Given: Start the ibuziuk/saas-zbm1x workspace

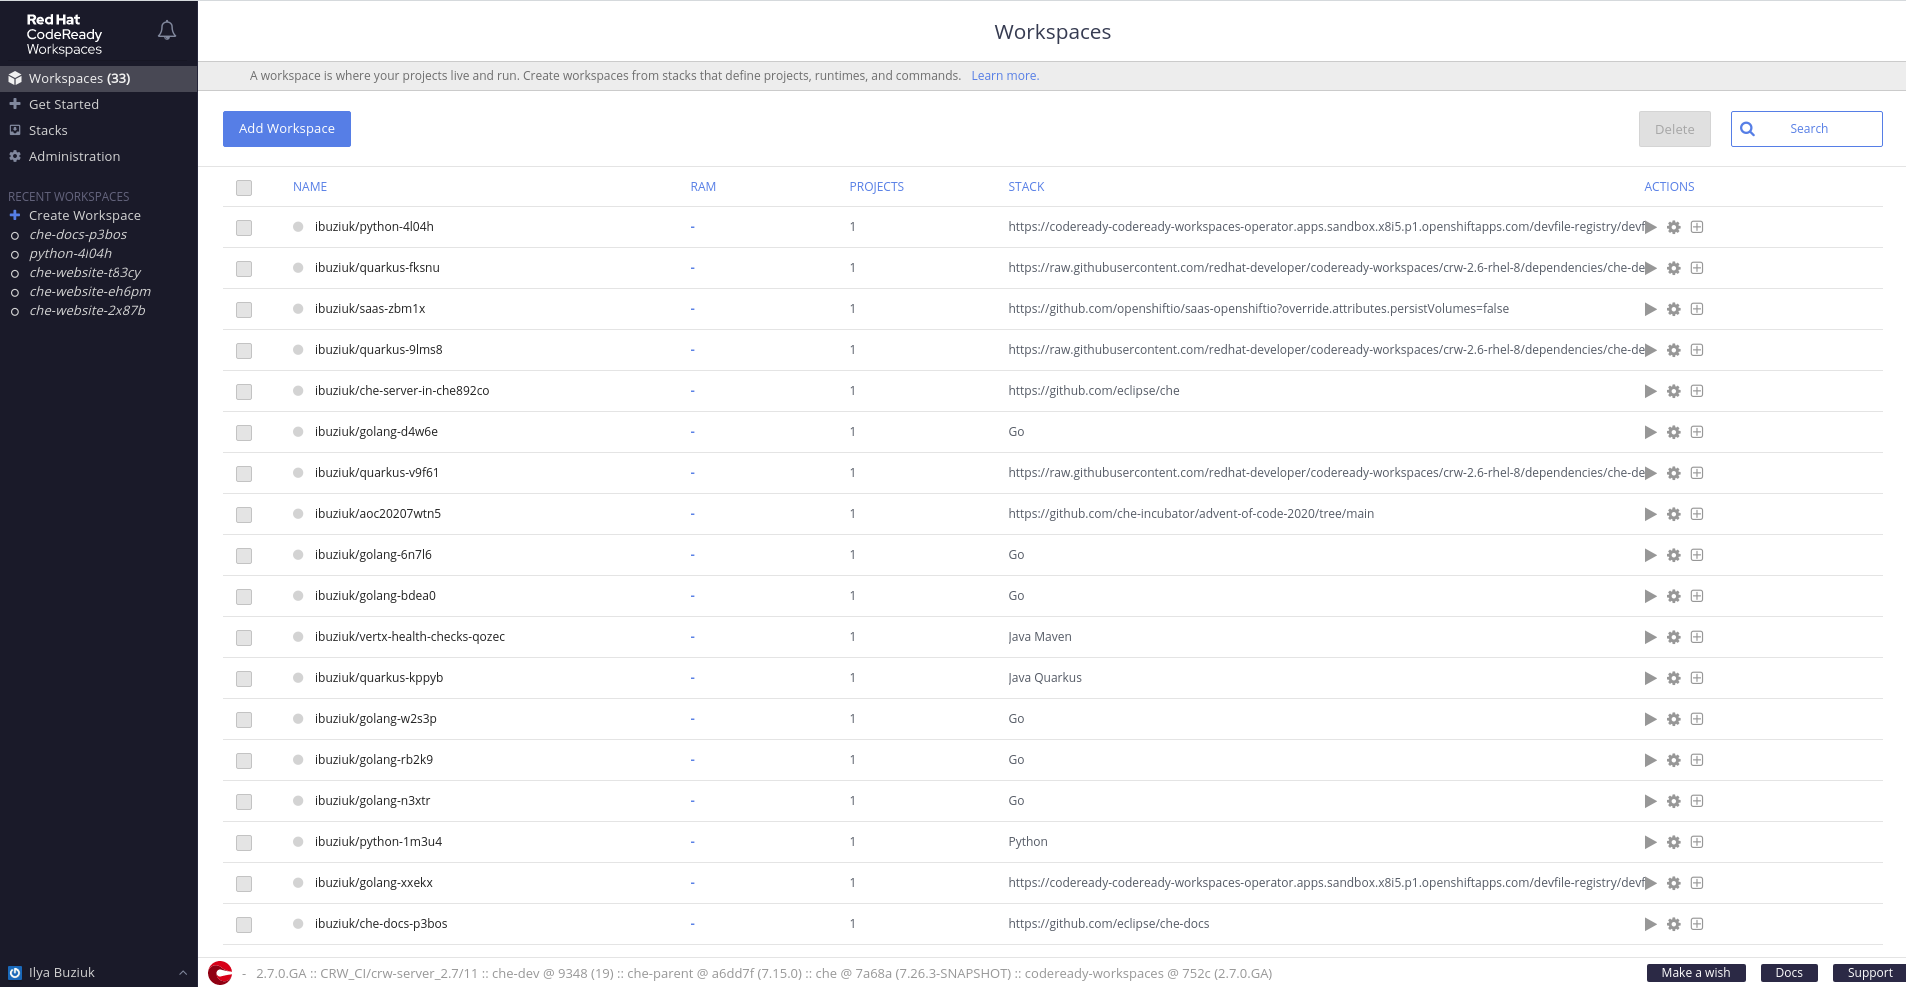Looking at the screenshot, I should click(x=1650, y=309).
